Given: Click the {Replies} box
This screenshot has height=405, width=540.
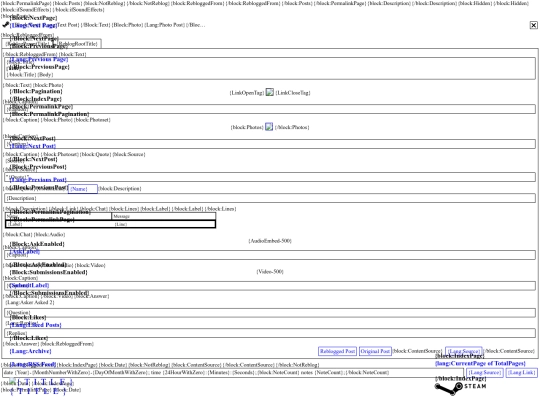Looking at the screenshot, I should 270,333.
